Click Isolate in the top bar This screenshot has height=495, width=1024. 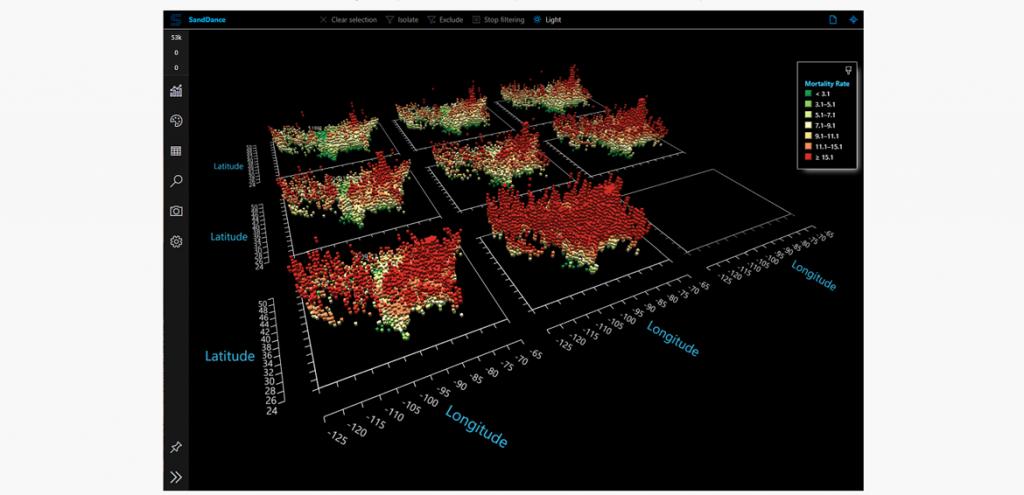click(x=401, y=19)
